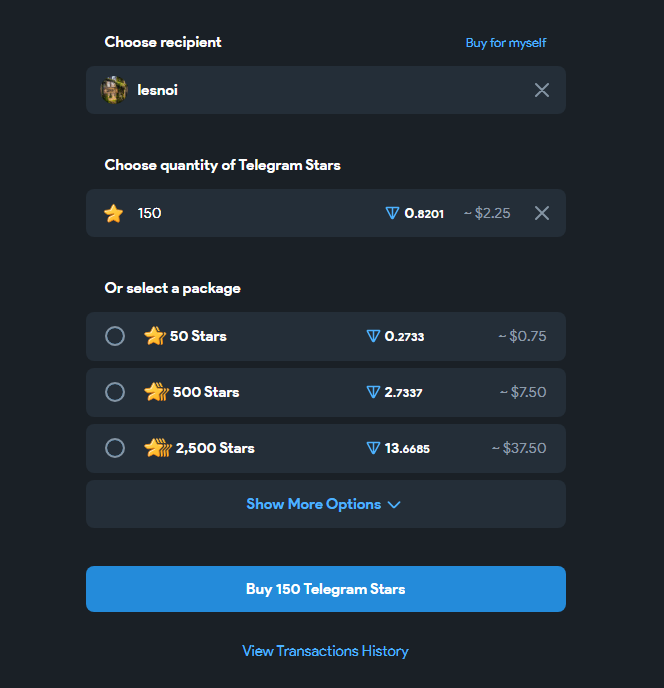The height and width of the screenshot is (688, 664).
Task: Click the quantity input showing 150
Action: point(326,213)
